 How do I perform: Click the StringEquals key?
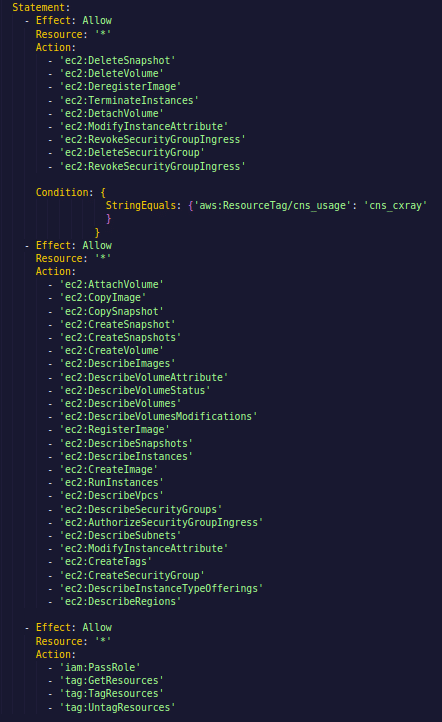click(x=143, y=205)
